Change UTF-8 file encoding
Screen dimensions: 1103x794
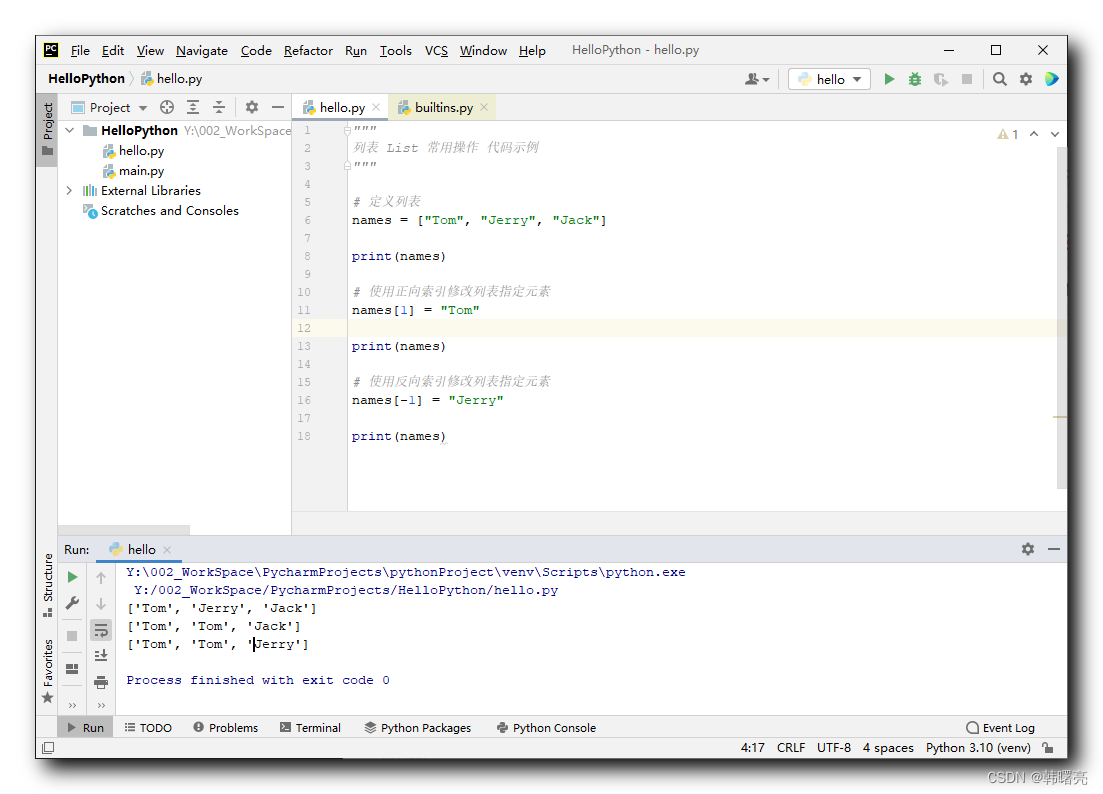pyautogui.click(x=834, y=748)
